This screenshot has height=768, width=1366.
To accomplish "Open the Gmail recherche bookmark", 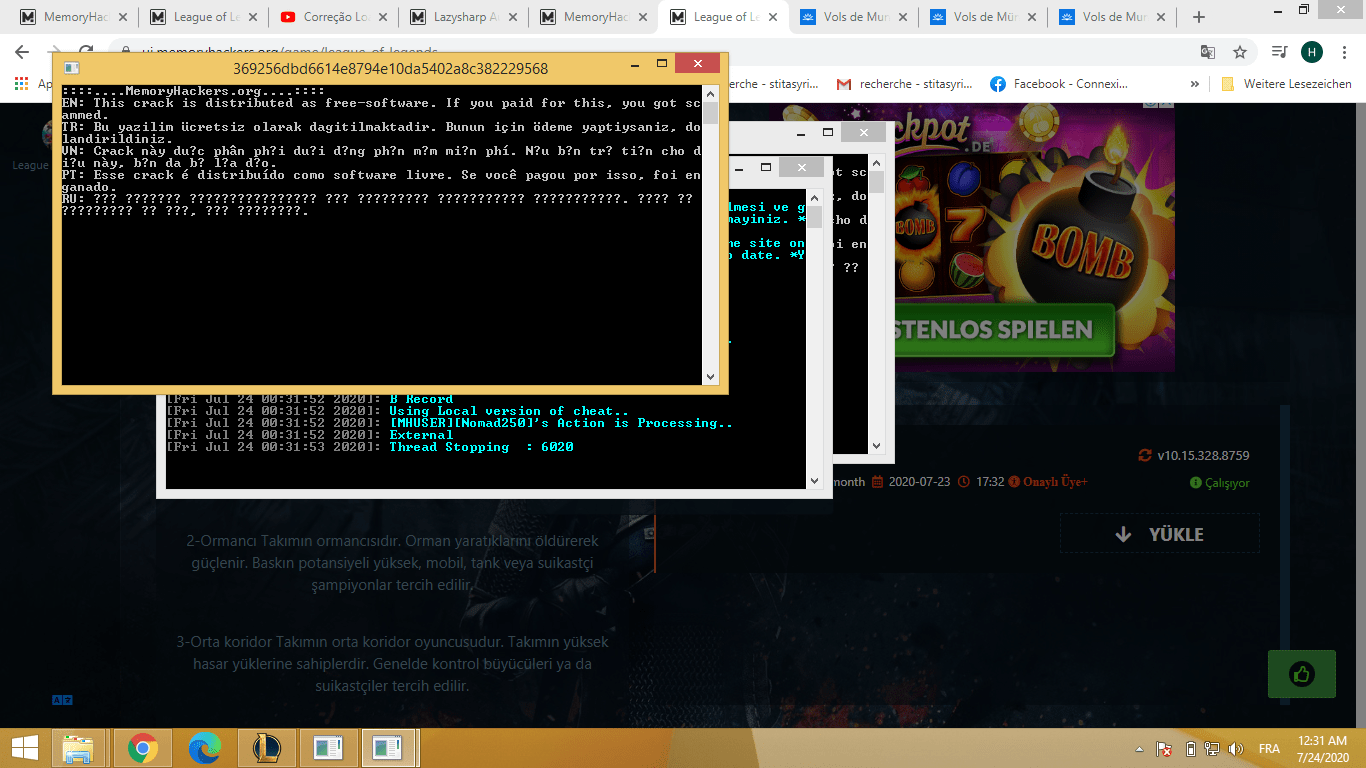I will pyautogui.click(x=906, y=84).
